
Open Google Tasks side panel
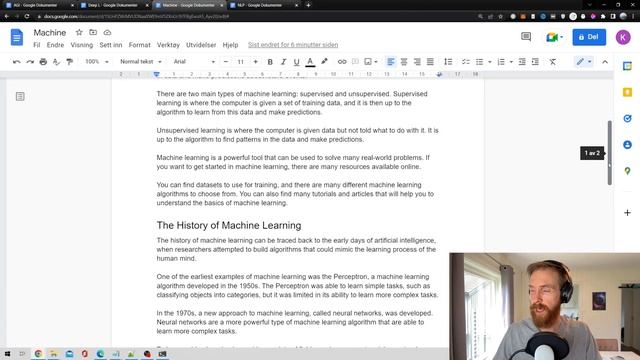click(627, 118)
